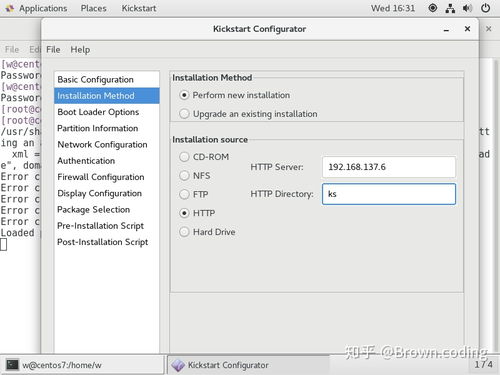
Task: Open the accessibility icon in top bar
Action: click(x=432, y=8)
